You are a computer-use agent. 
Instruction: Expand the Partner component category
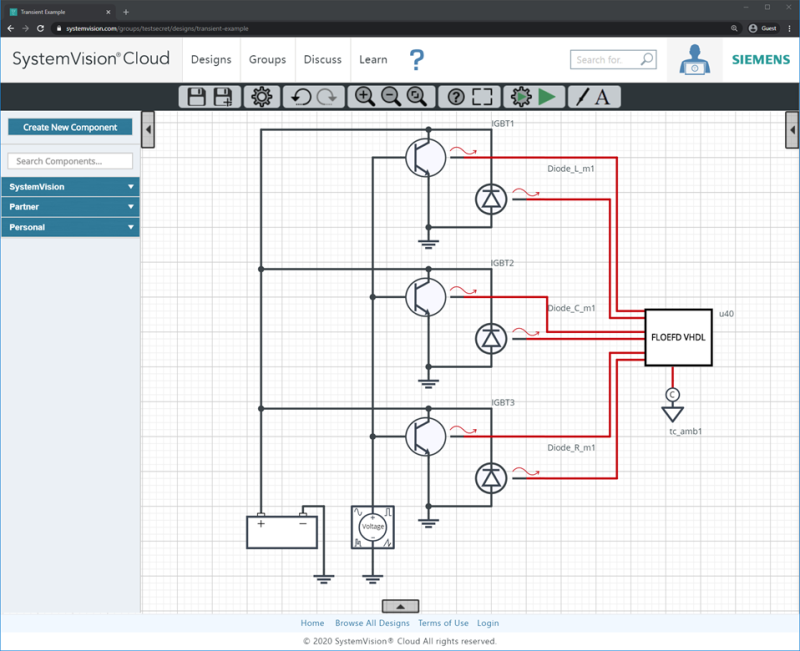point(70,207)
